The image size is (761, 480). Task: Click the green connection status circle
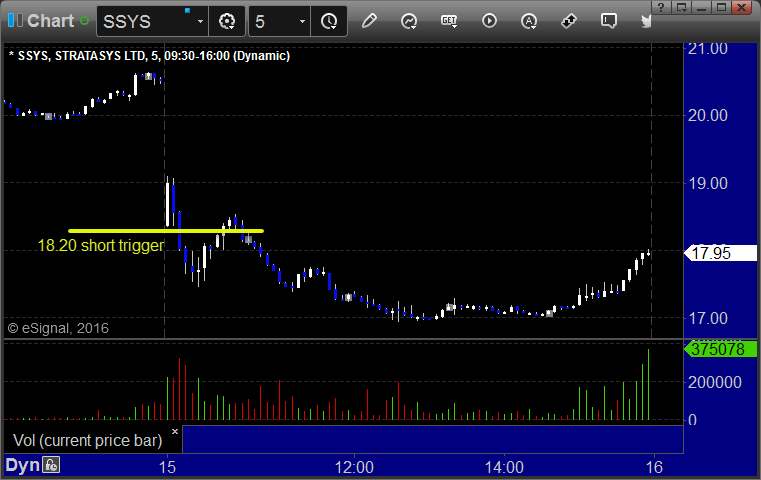click(84, 21)
